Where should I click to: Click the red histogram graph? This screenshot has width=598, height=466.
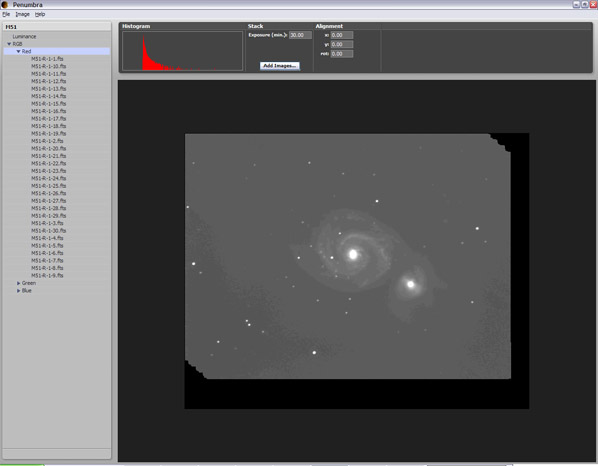pyautogui.click(x=182, y=51)
